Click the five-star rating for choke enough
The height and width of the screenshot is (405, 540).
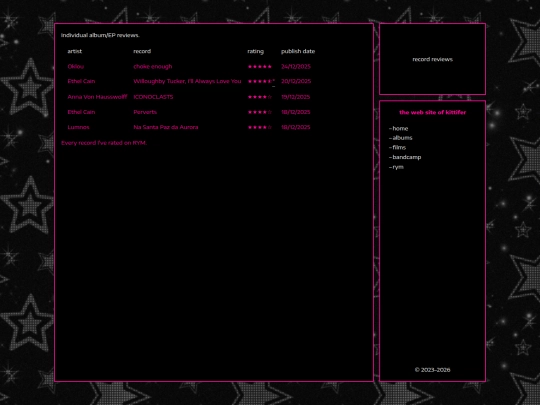tap(260, 66)
